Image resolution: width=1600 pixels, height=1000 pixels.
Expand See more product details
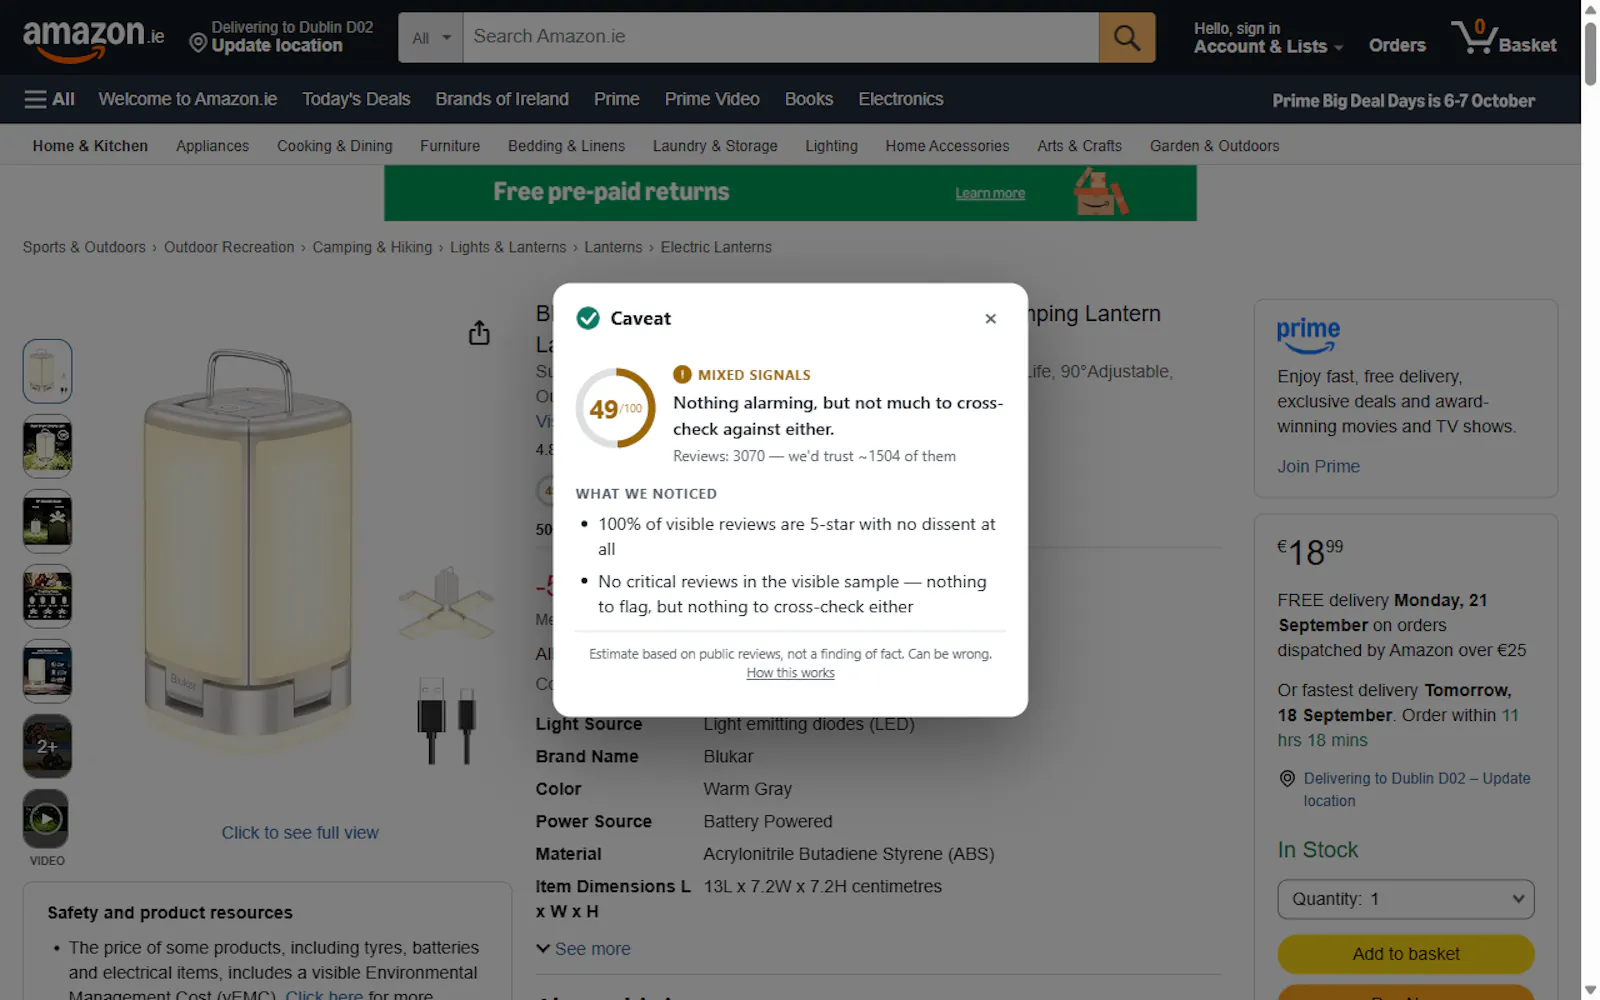tap(583, 949)
